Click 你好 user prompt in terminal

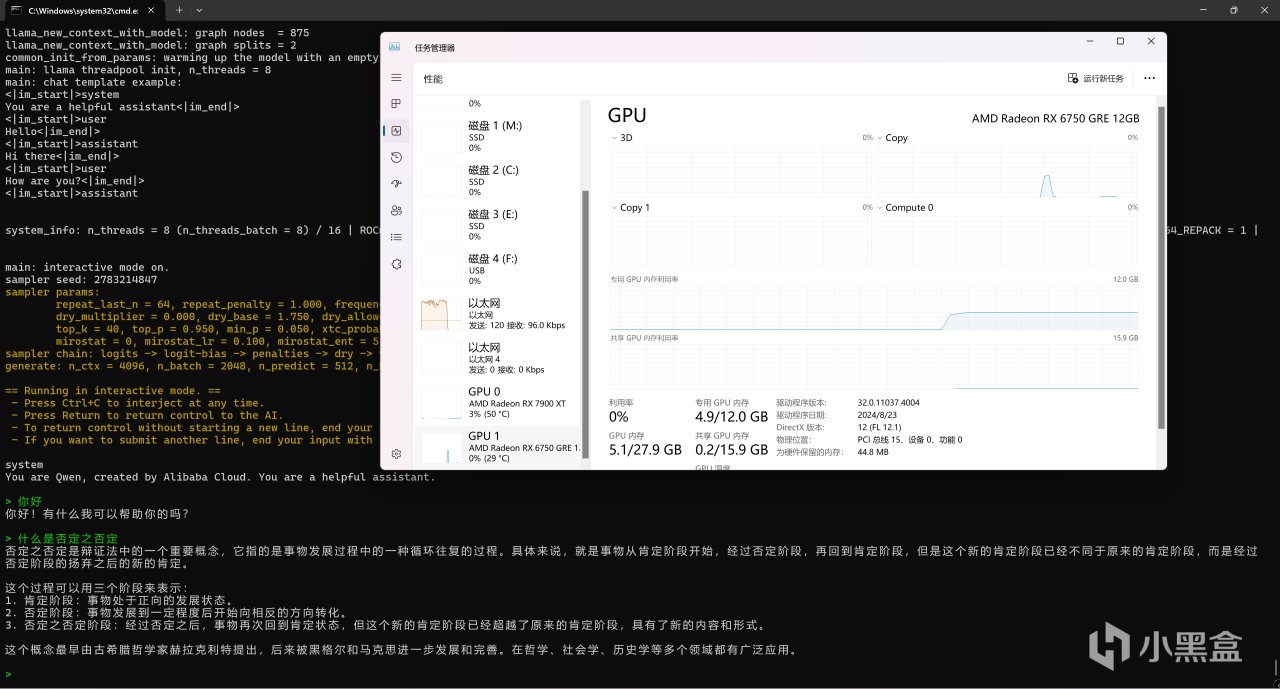(30, 501)
